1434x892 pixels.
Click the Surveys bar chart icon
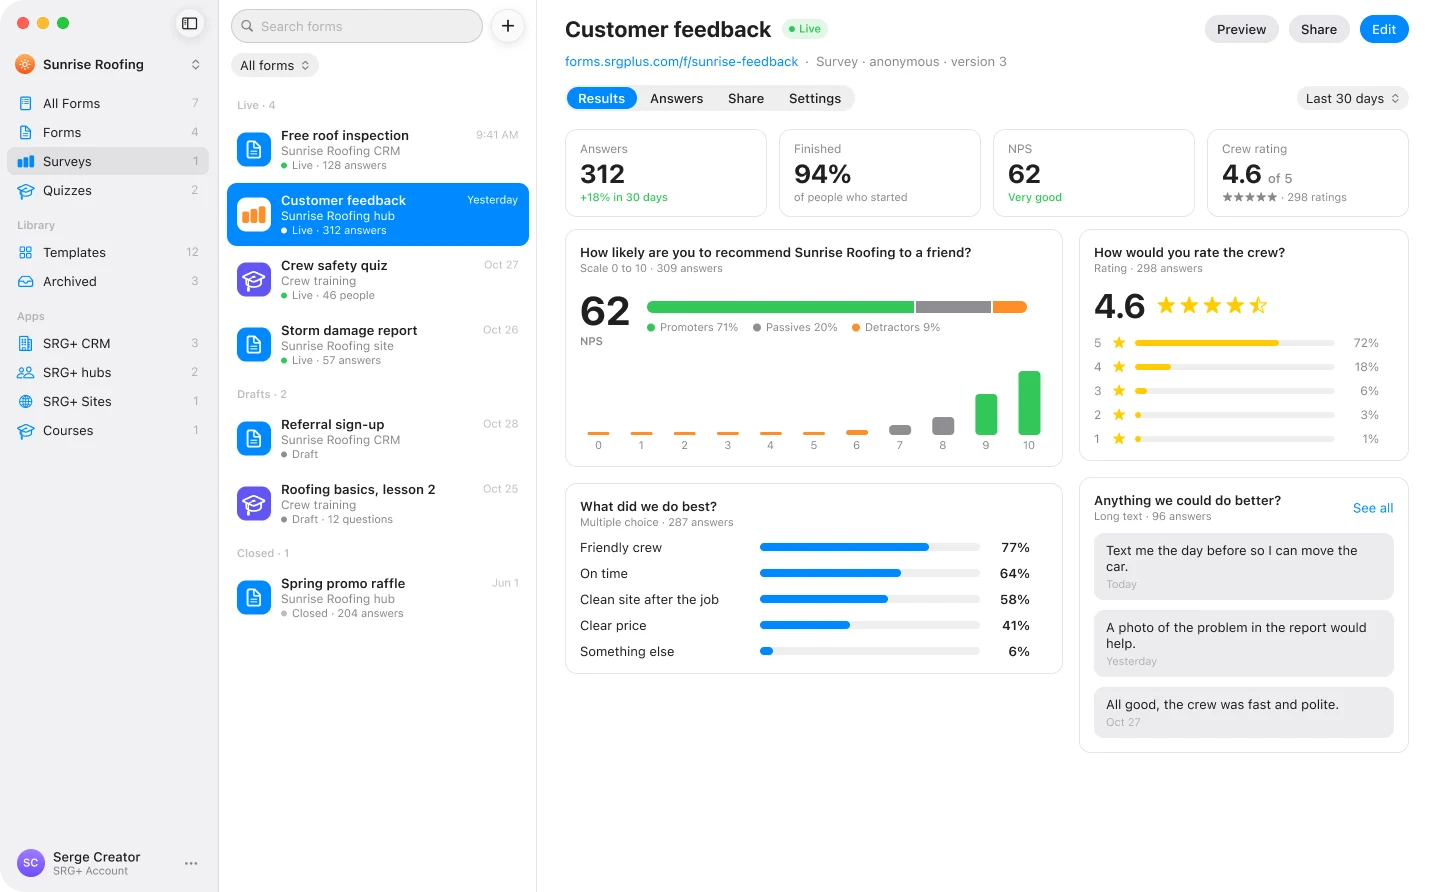(x=26, y=161)
